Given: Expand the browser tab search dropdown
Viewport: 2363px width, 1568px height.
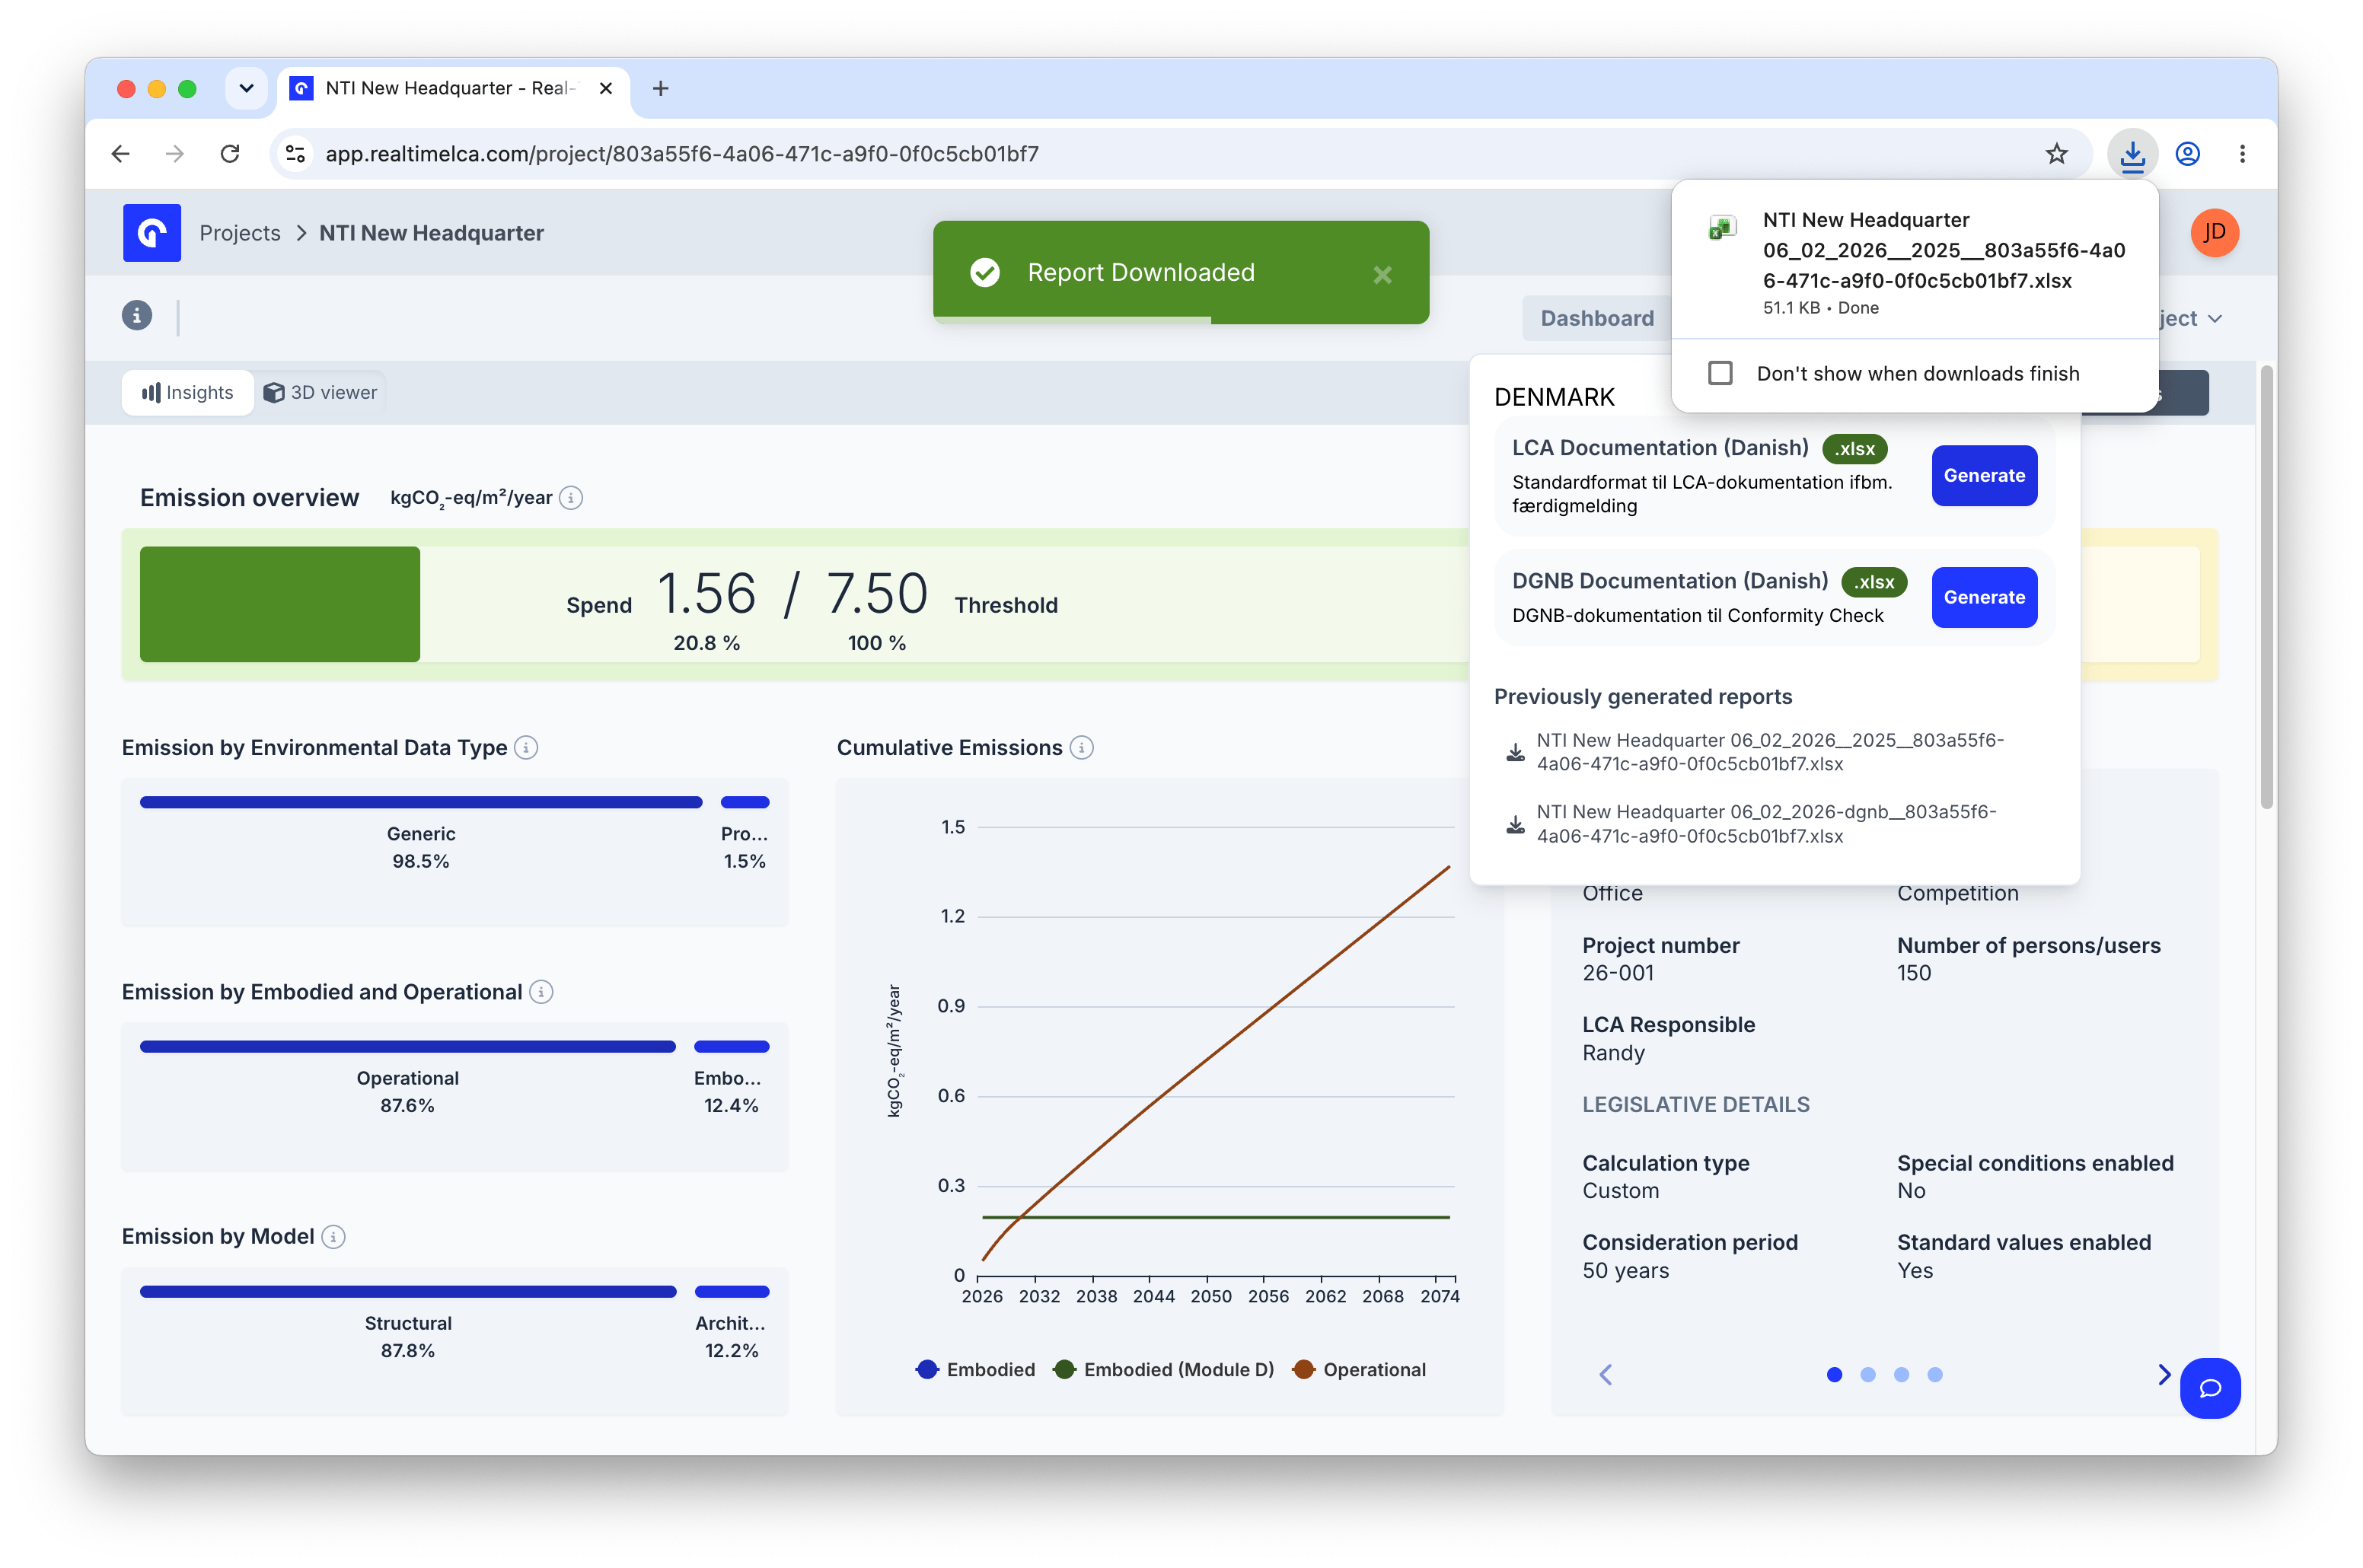Looking at the screenshot, I should (x=246, y=88).
